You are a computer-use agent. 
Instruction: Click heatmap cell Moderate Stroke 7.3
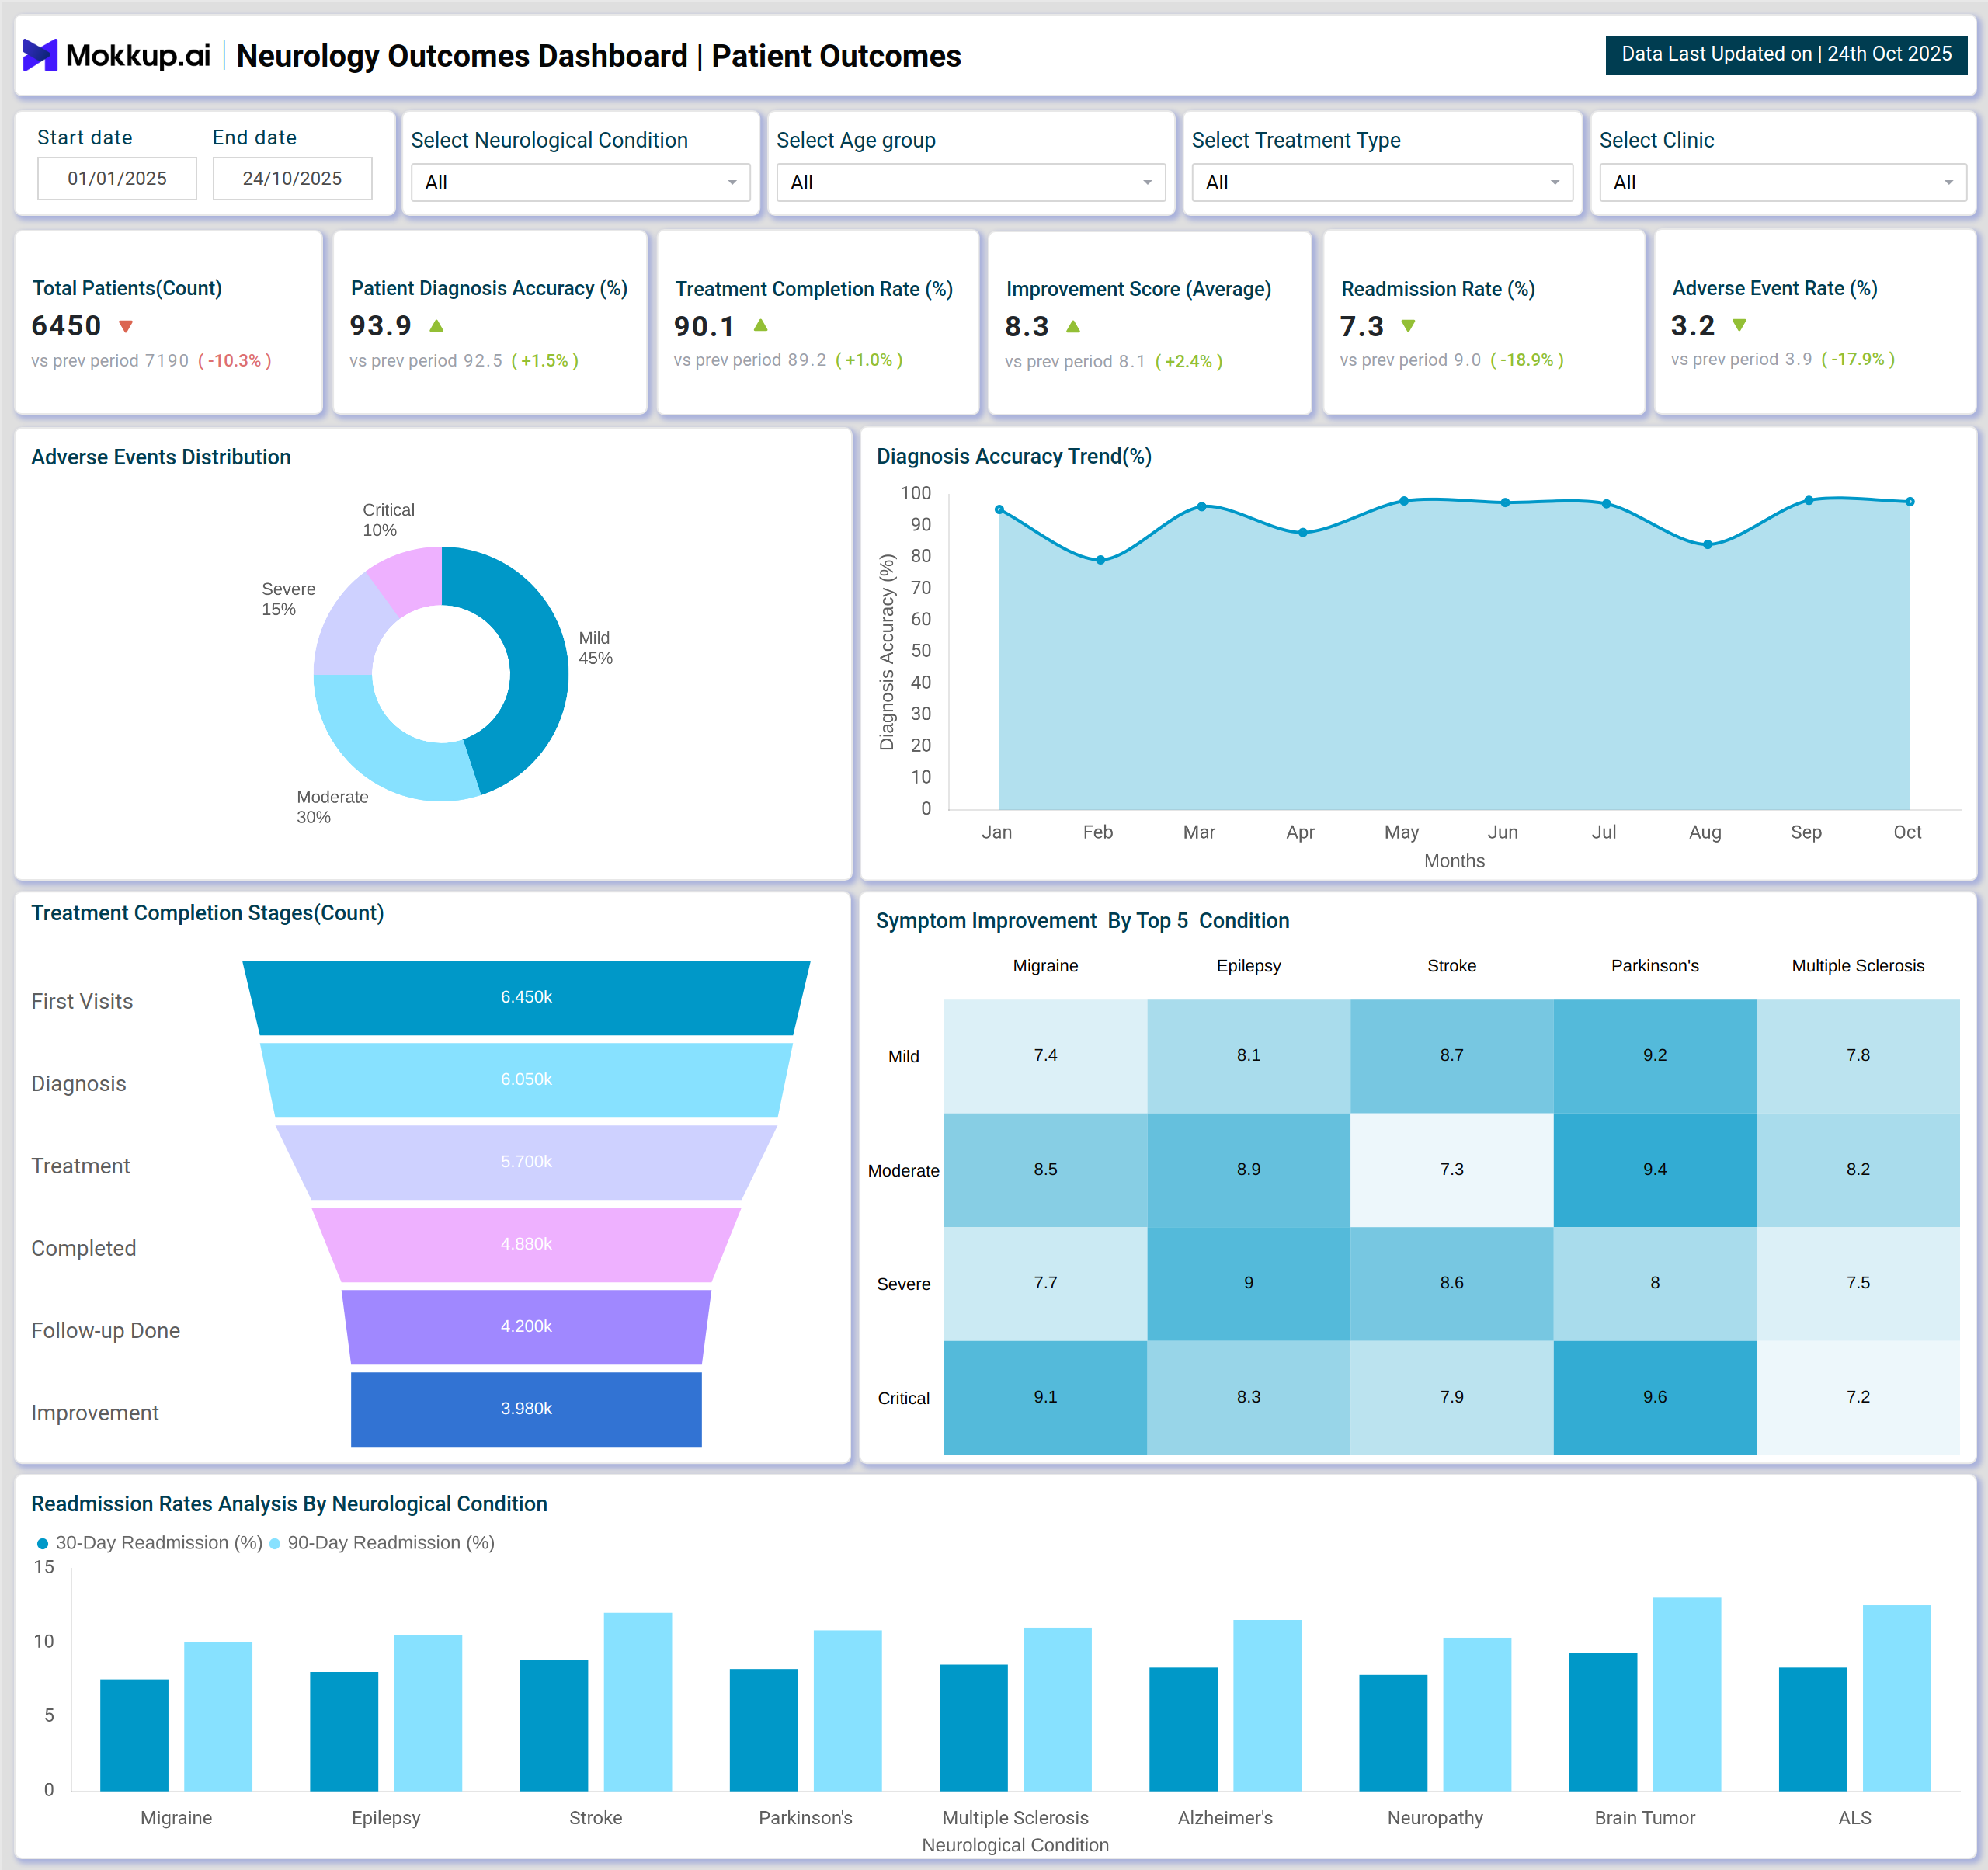coord(1451,1169)
